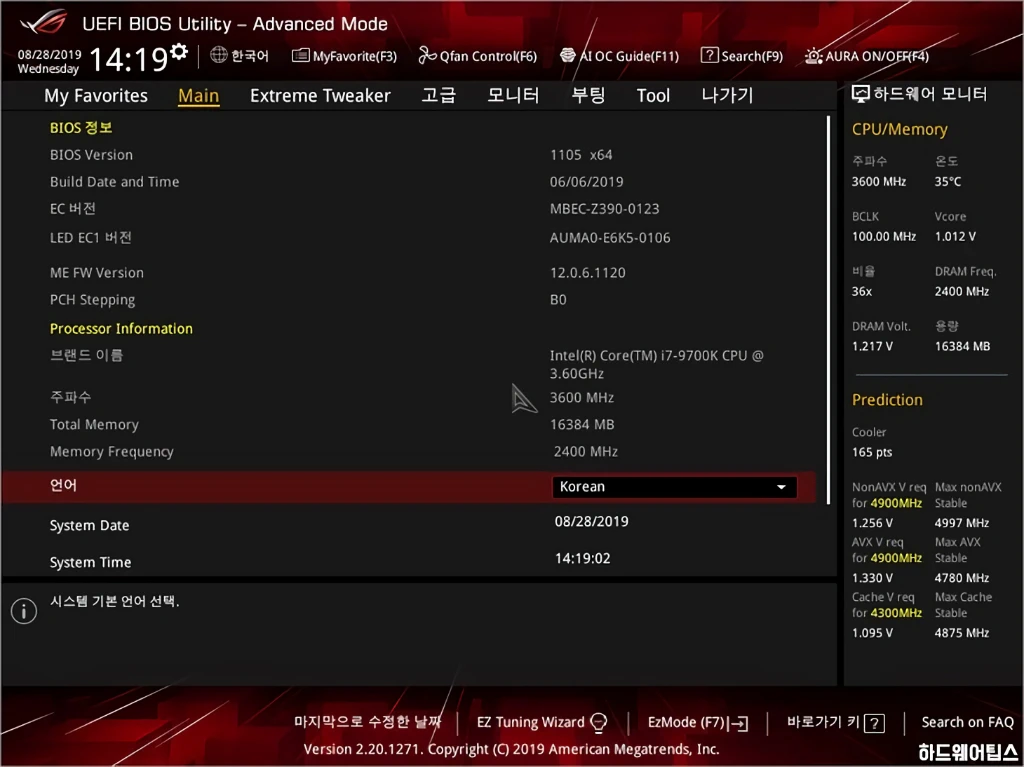Click BIOS 정보 section heading
Image resolution: width=1024 pixels, height=767 pixels.
[x=81, y=127]
